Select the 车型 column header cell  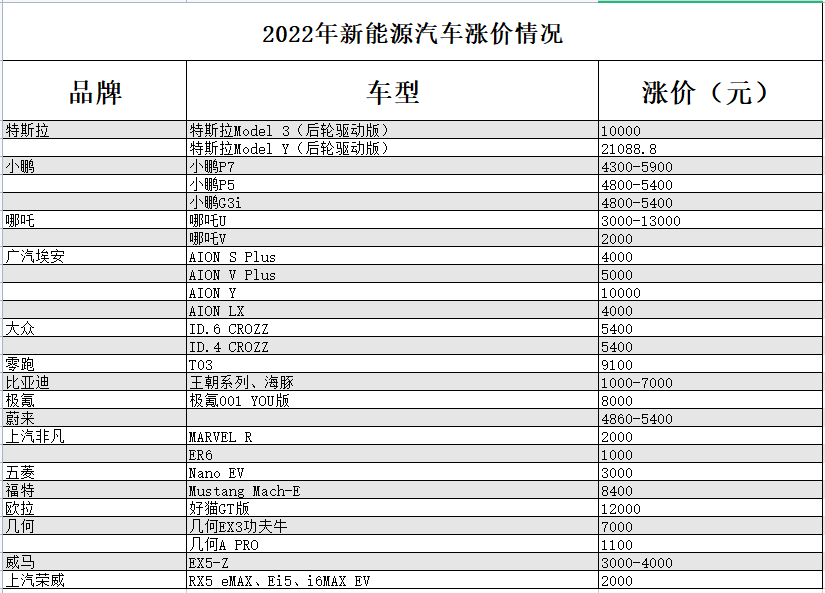pyautogui.click(x=392, y=93)
